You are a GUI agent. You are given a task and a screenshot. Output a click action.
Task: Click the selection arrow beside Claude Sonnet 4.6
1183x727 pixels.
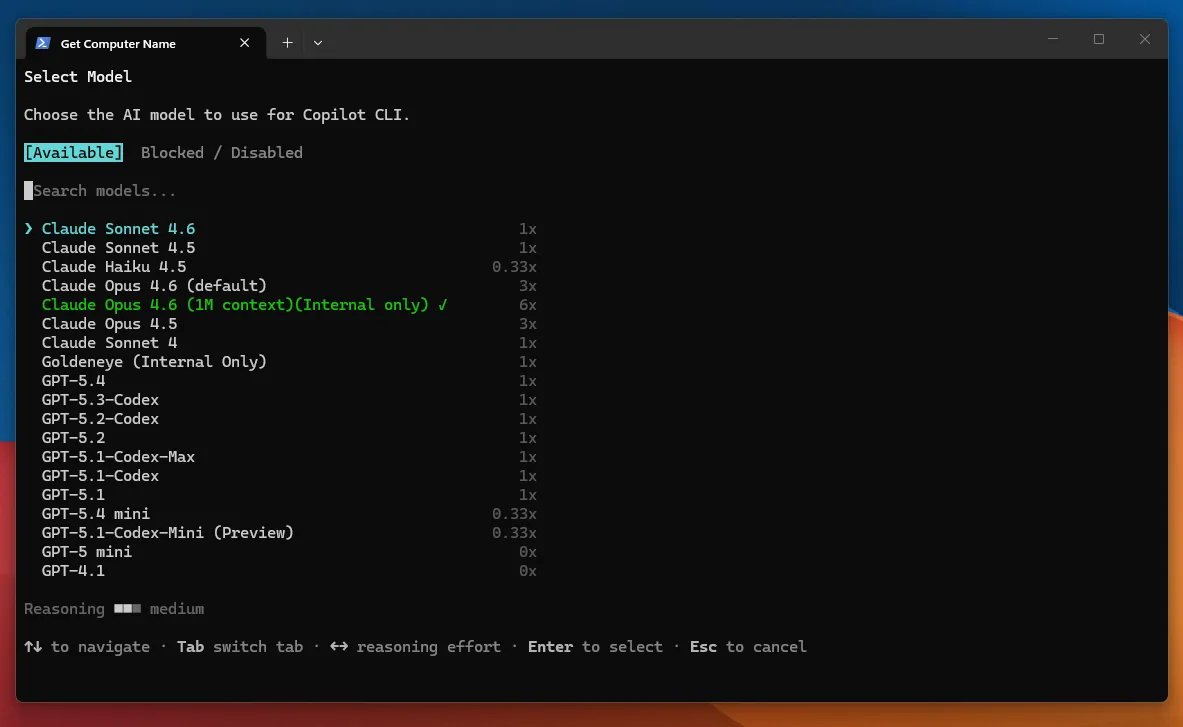click(29, 229)
